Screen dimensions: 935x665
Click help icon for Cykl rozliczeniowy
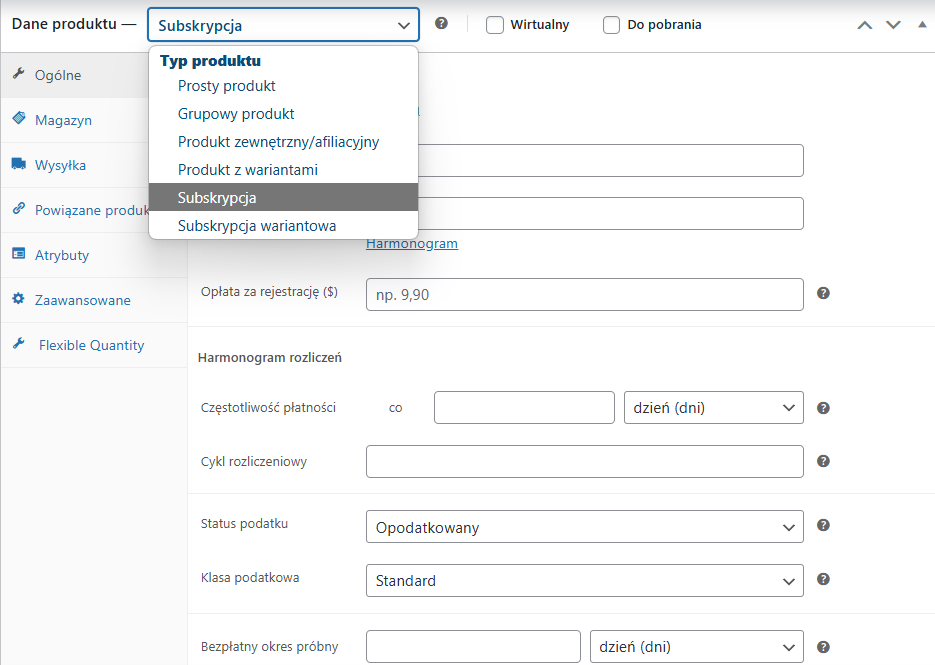coord(823,461)
